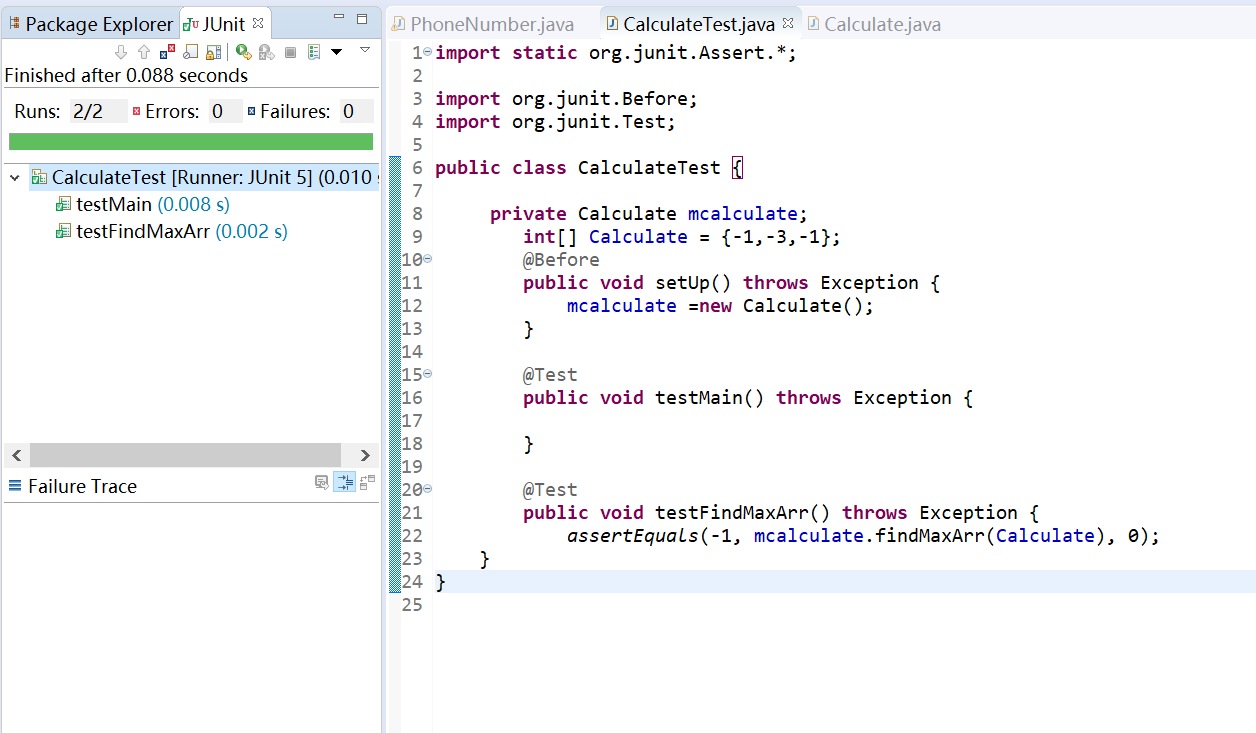Minimize the JUnit view panel
Screen dimensions: 1256x733
click(340, 18)
